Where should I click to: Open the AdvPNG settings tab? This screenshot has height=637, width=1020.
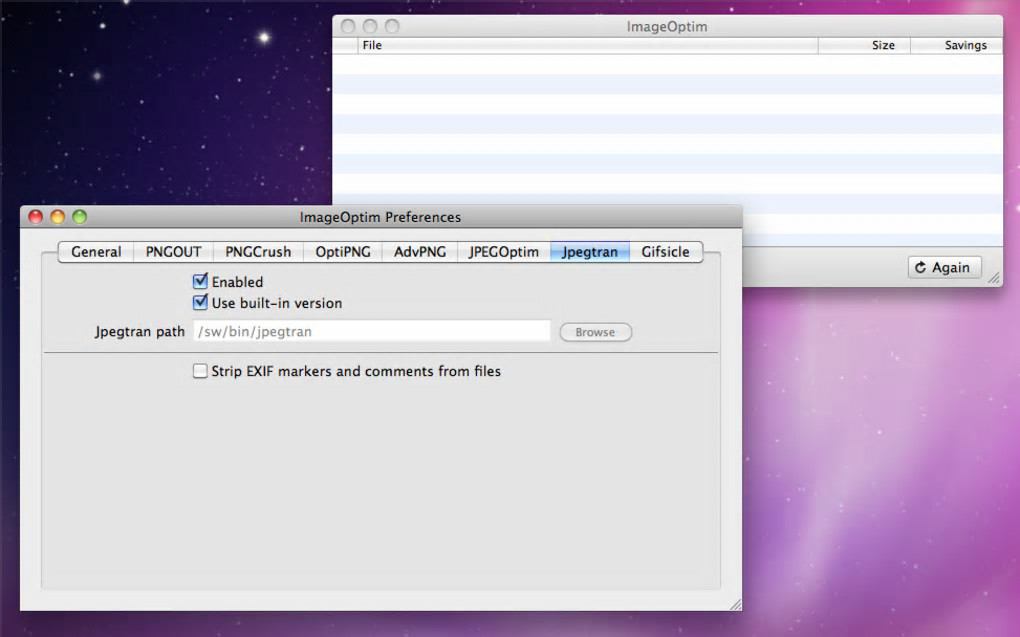pos(420,252)
